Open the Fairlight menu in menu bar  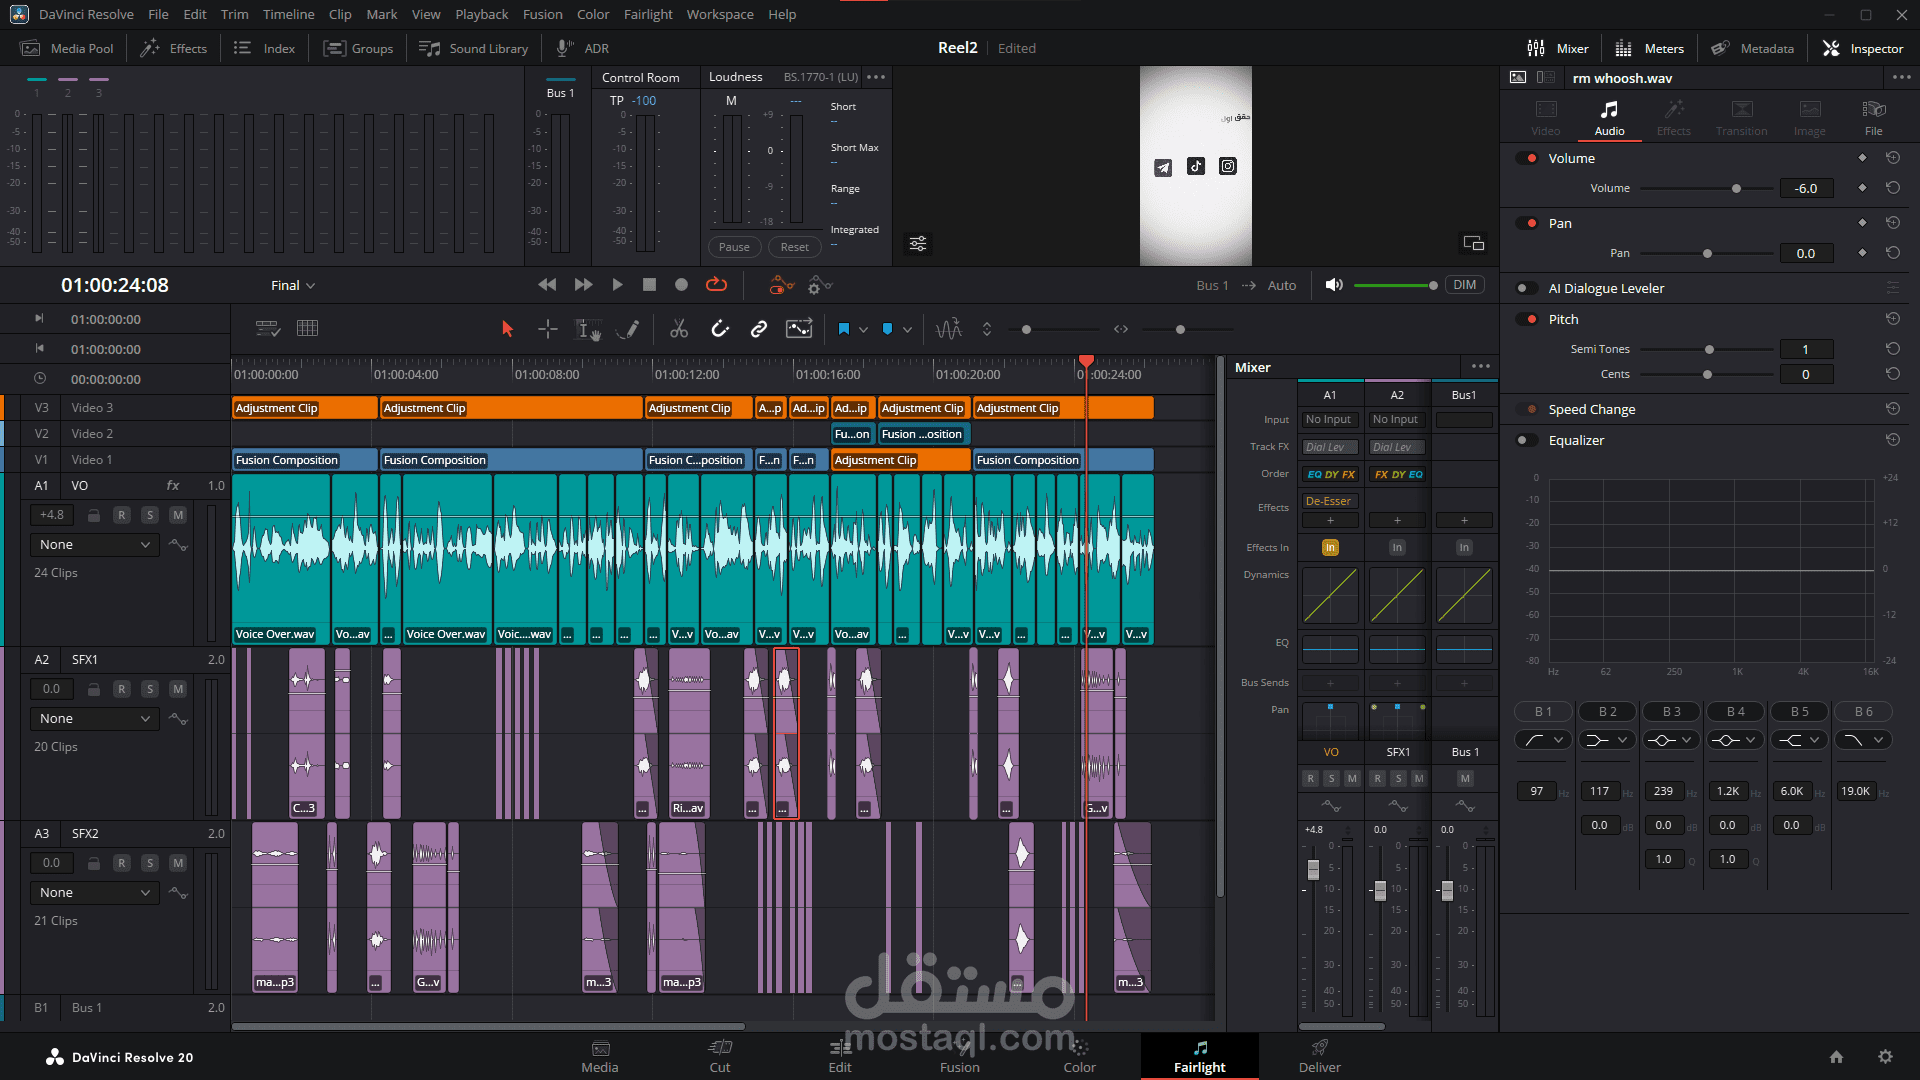point(648,14)
